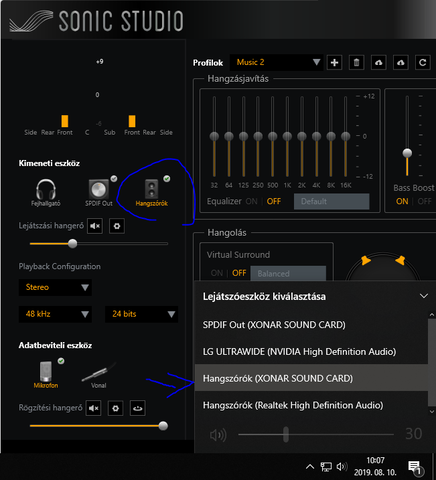The width and height of the screenshot is (436, 480).
Task: Open the Equalizer Default preset dropdown
Action: click(332, 201)
